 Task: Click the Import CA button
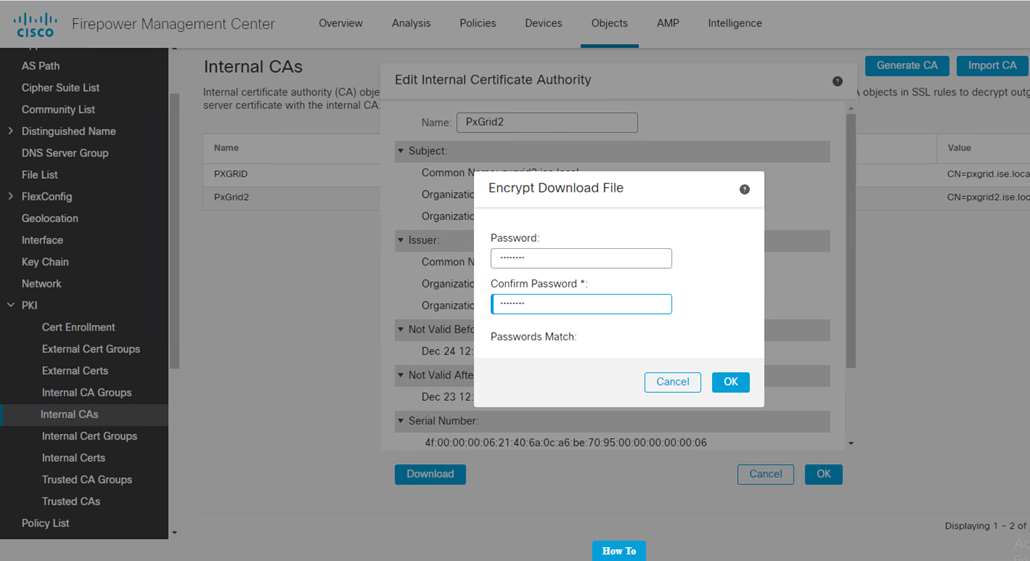coord(992,66)
